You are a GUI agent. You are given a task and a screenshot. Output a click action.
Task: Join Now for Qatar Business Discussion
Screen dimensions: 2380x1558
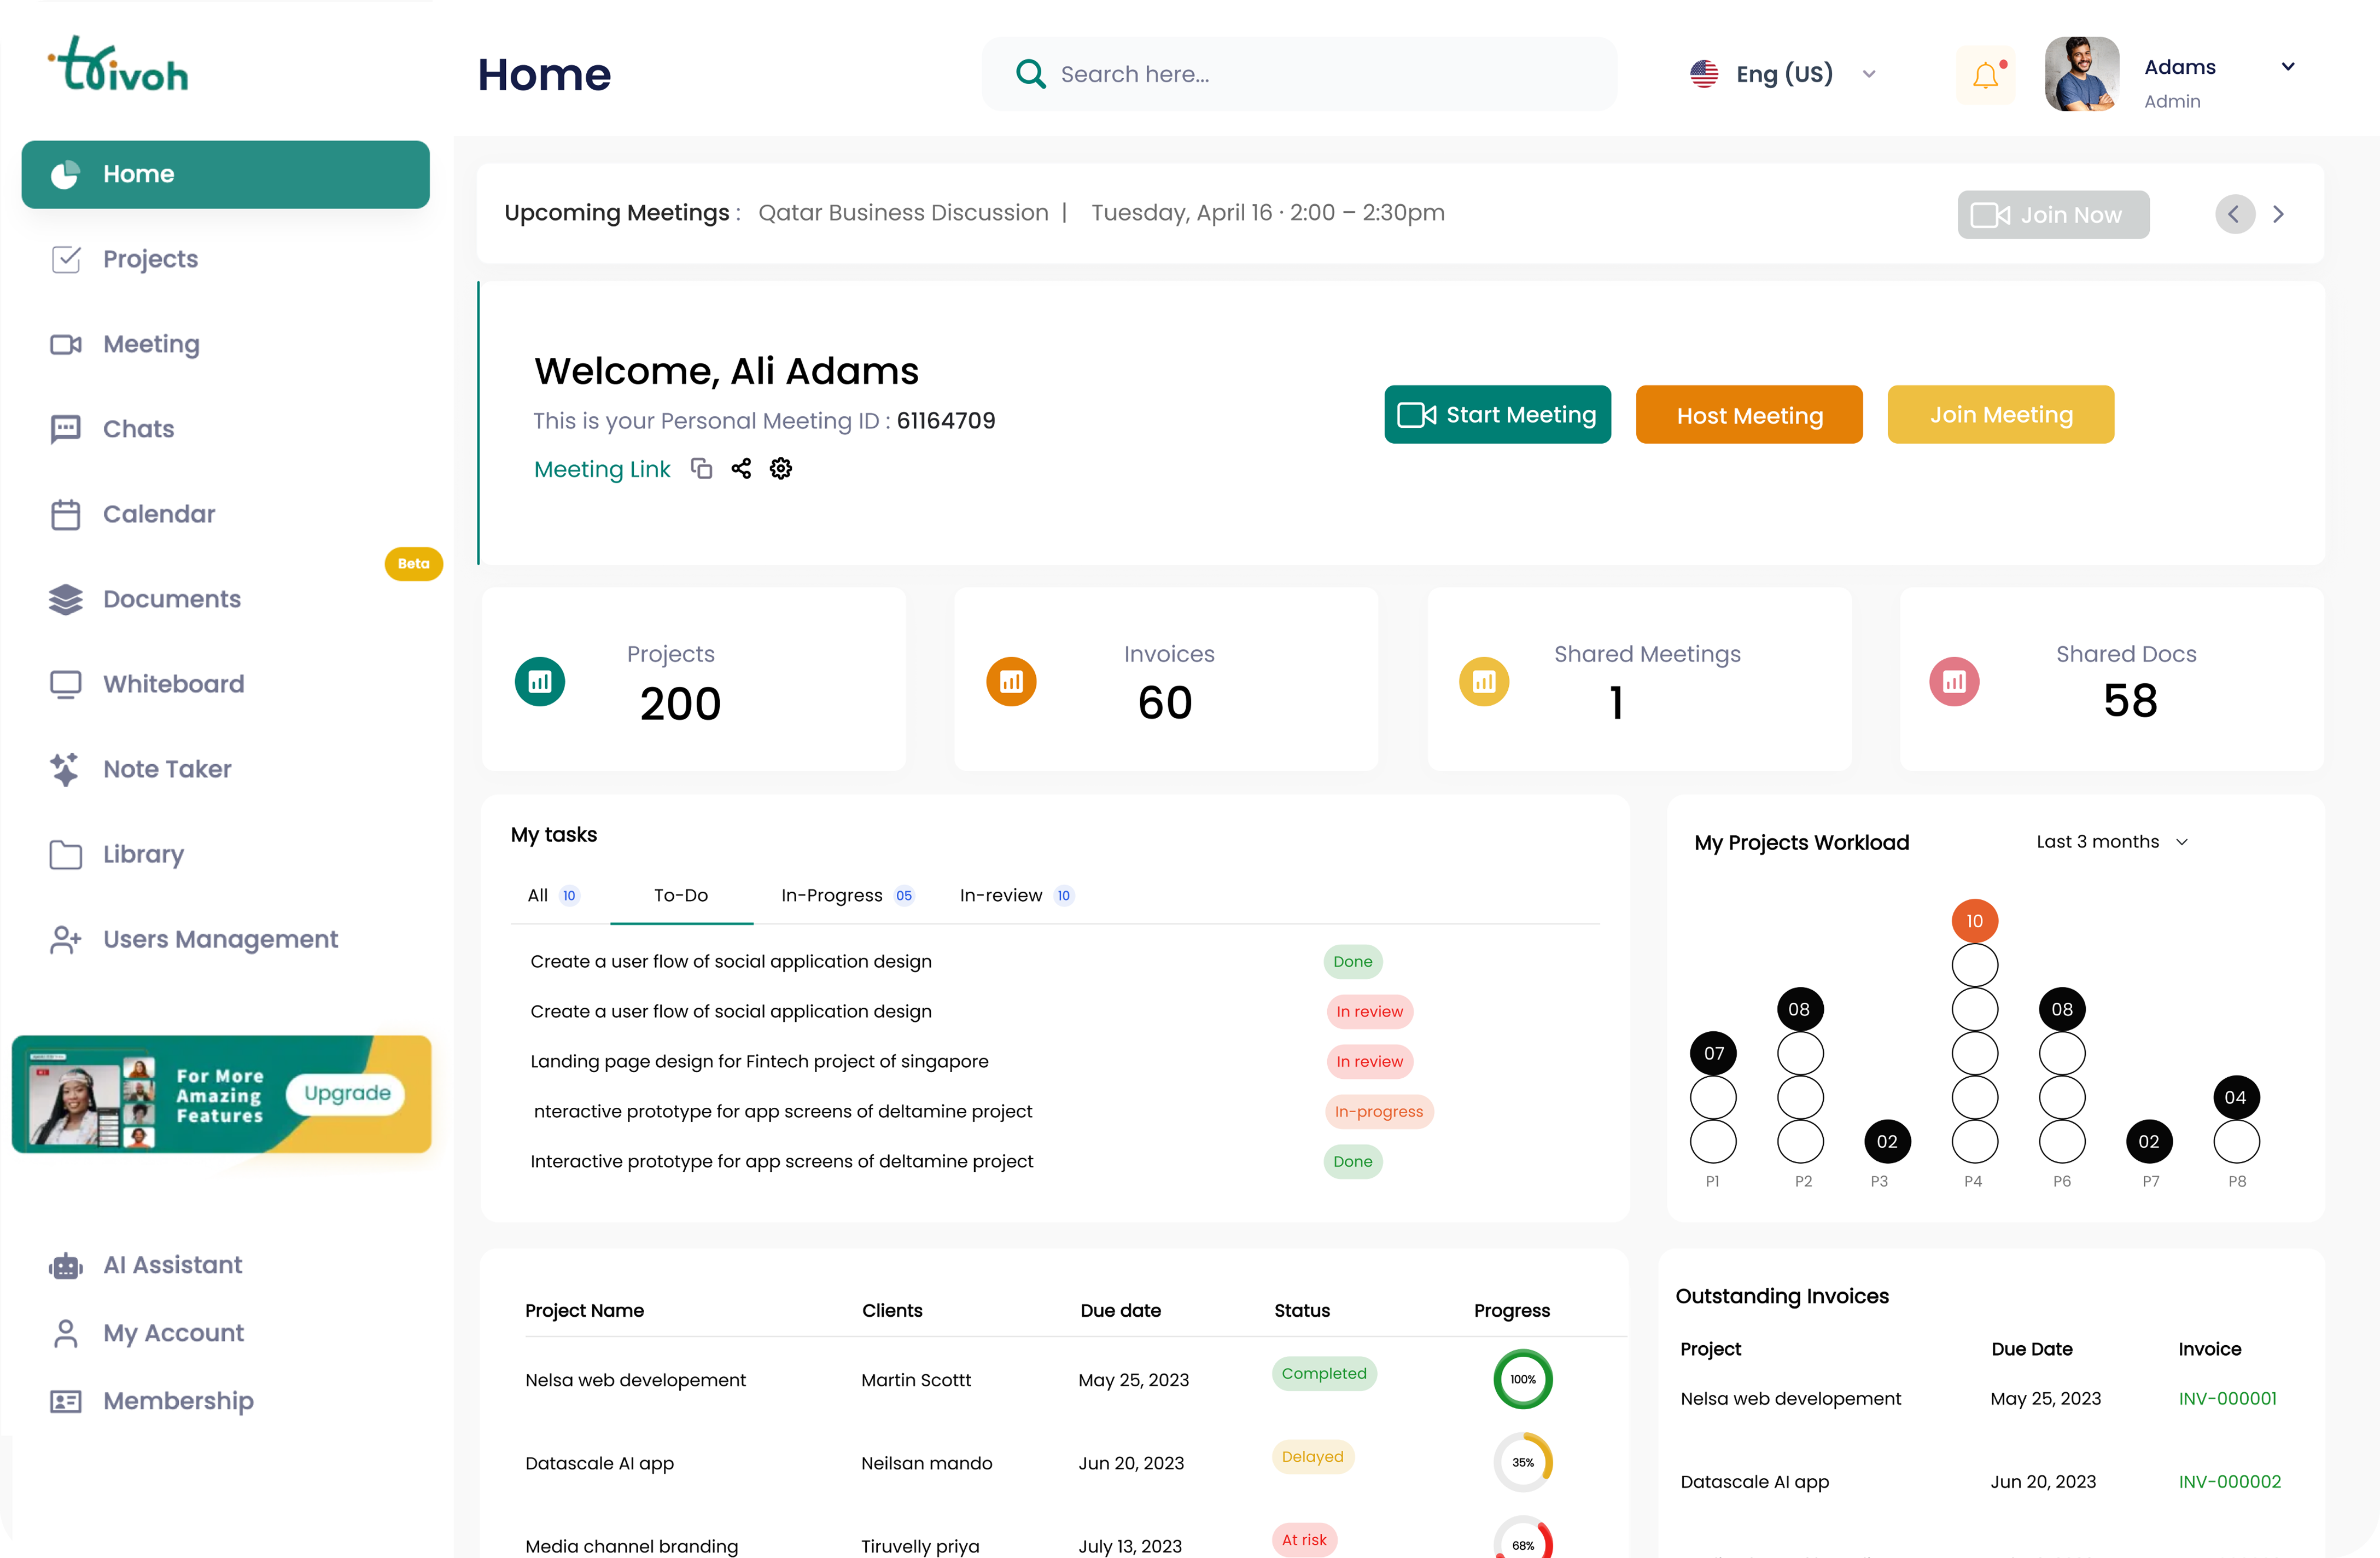[x=2053, y=214]
